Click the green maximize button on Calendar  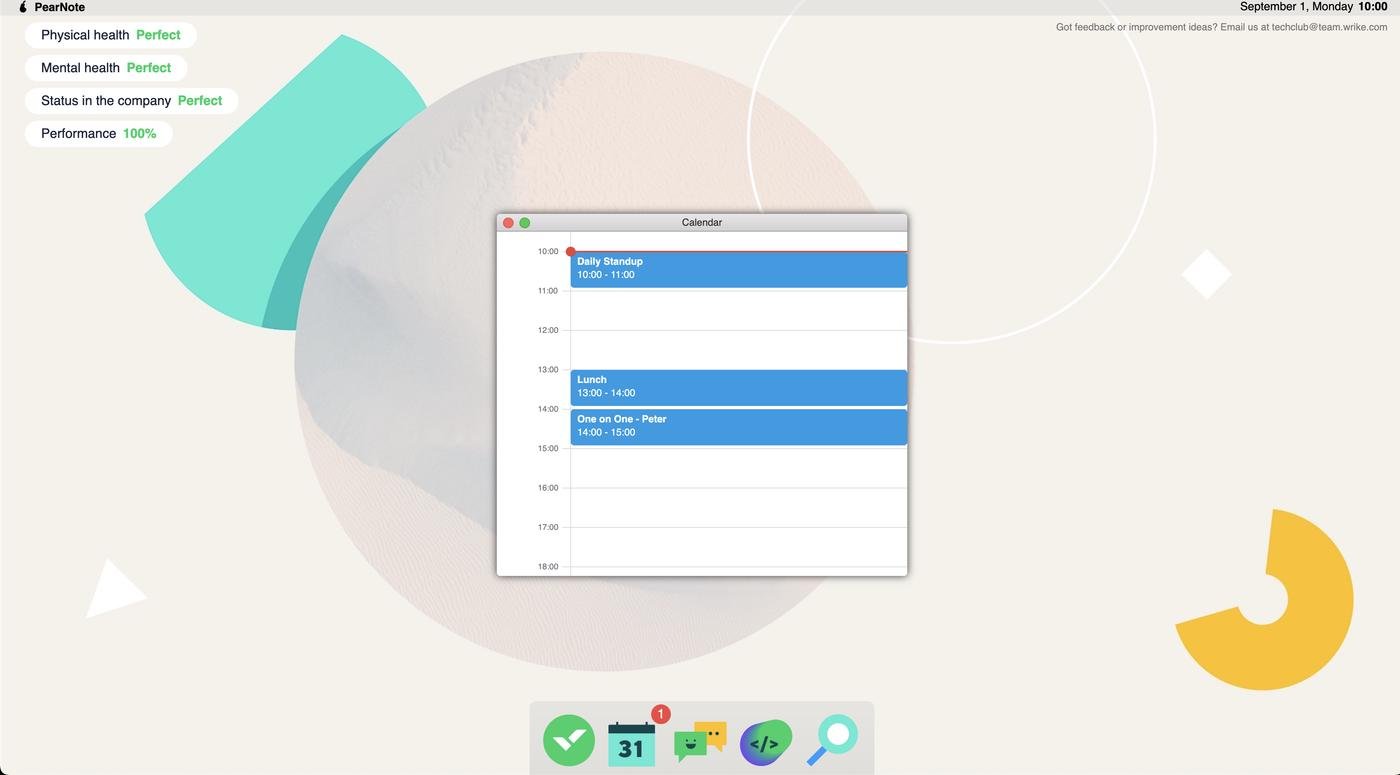(525, 223)
